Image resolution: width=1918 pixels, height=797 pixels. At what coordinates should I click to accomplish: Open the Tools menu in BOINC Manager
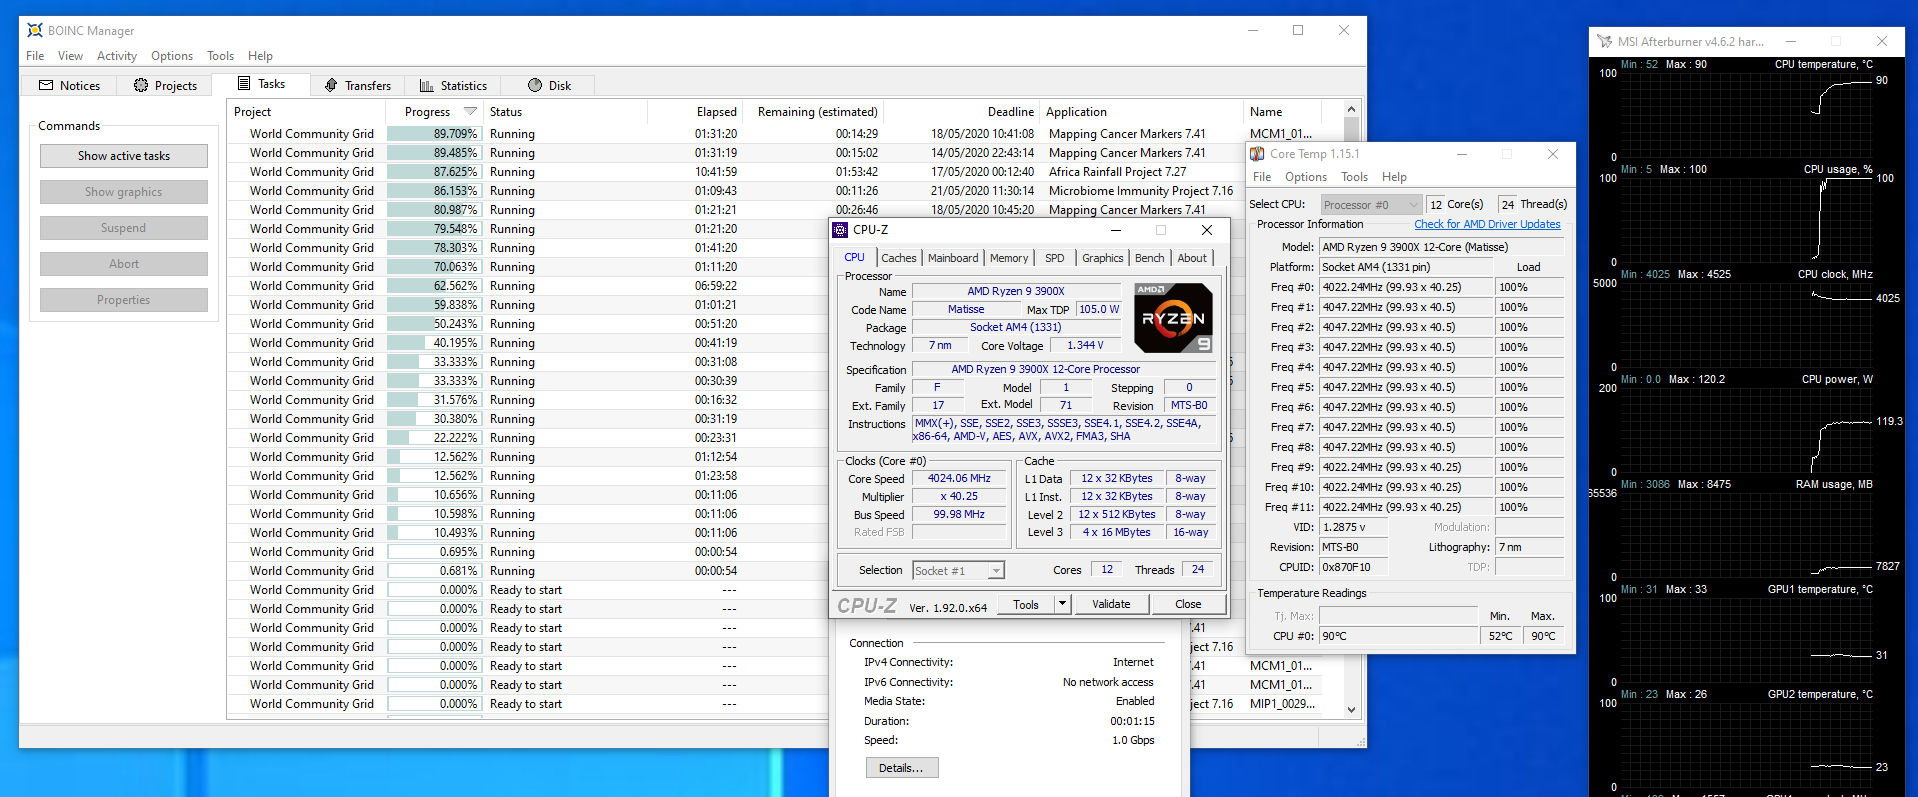click(221, 56)
